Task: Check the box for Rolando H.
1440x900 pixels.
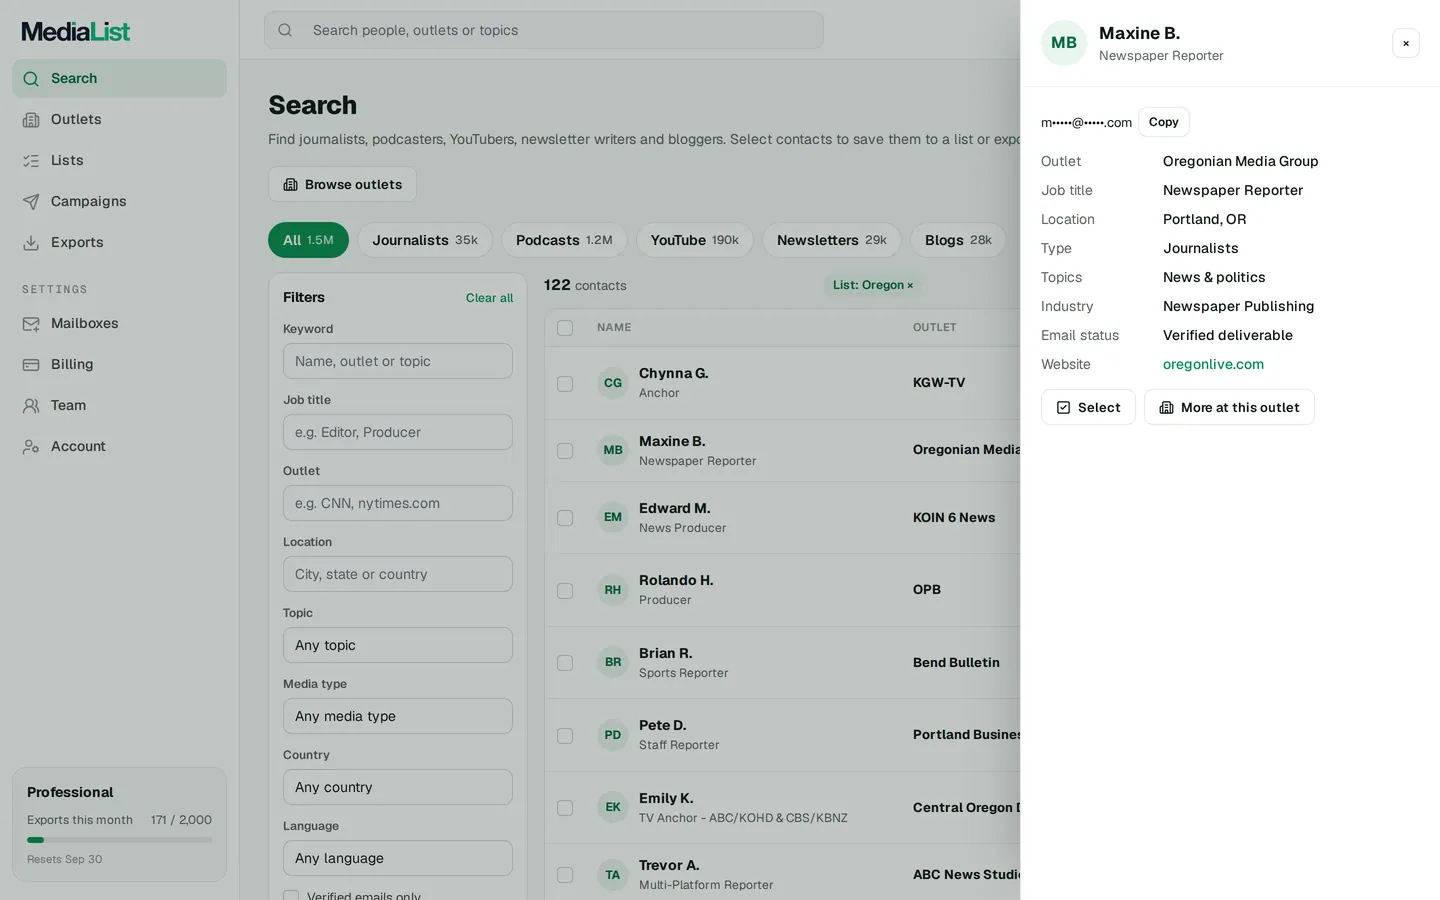Action: (x=565, y=591)
